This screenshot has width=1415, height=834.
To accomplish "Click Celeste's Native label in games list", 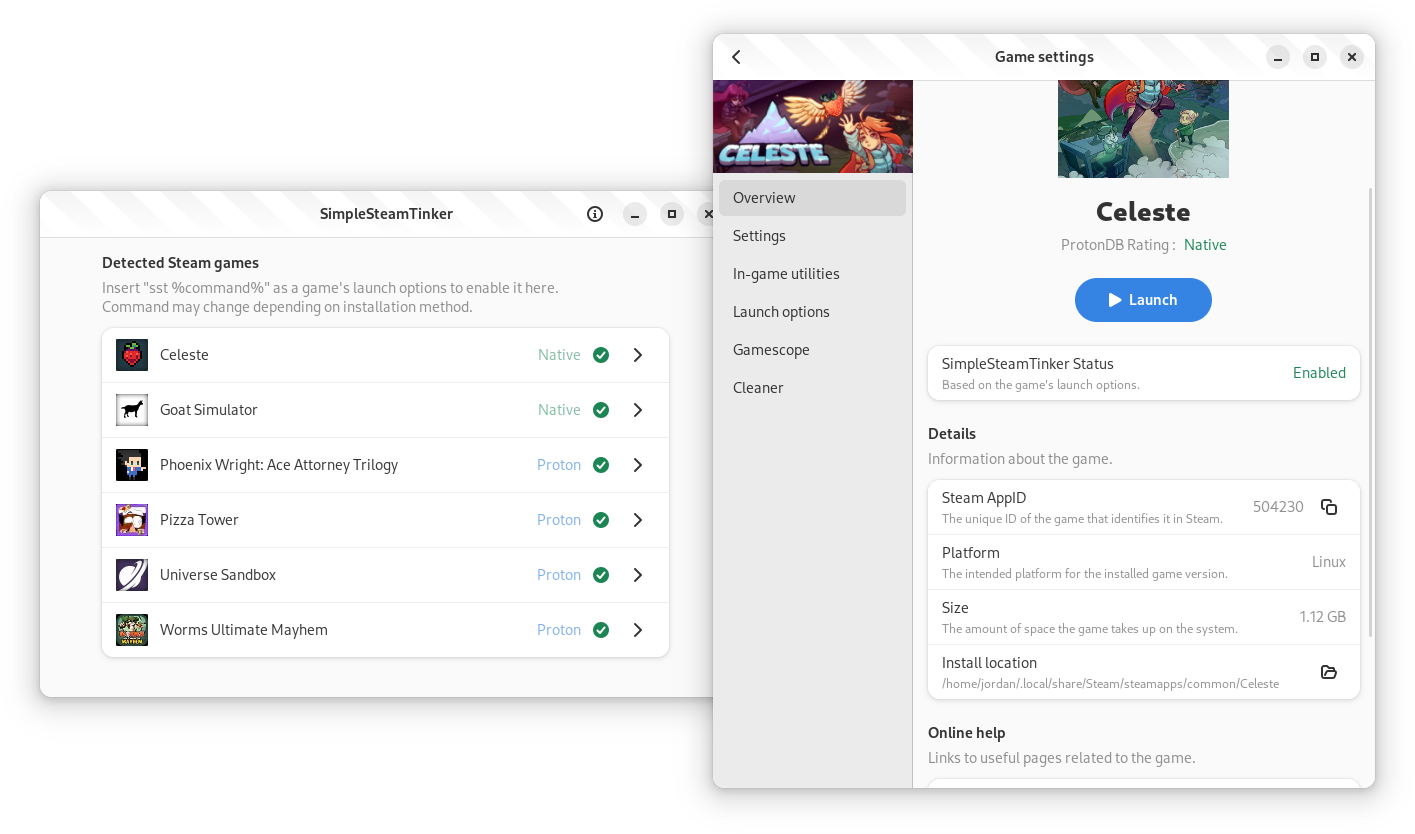I will pyautogui.click(x=559, y=355).
